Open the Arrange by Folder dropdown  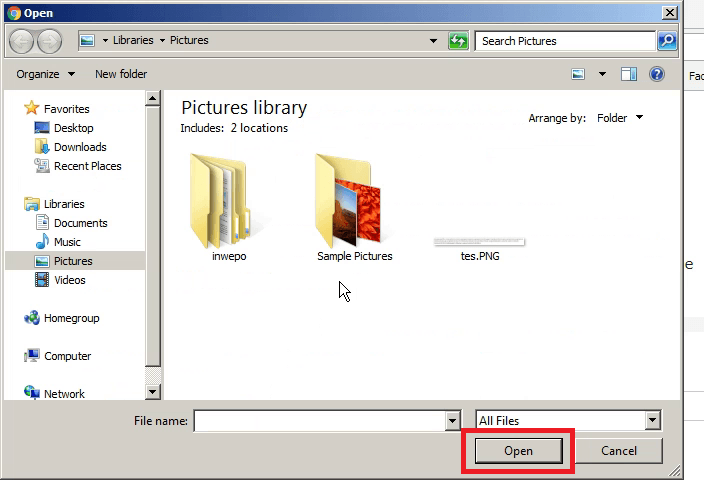[x=620, y=118]
